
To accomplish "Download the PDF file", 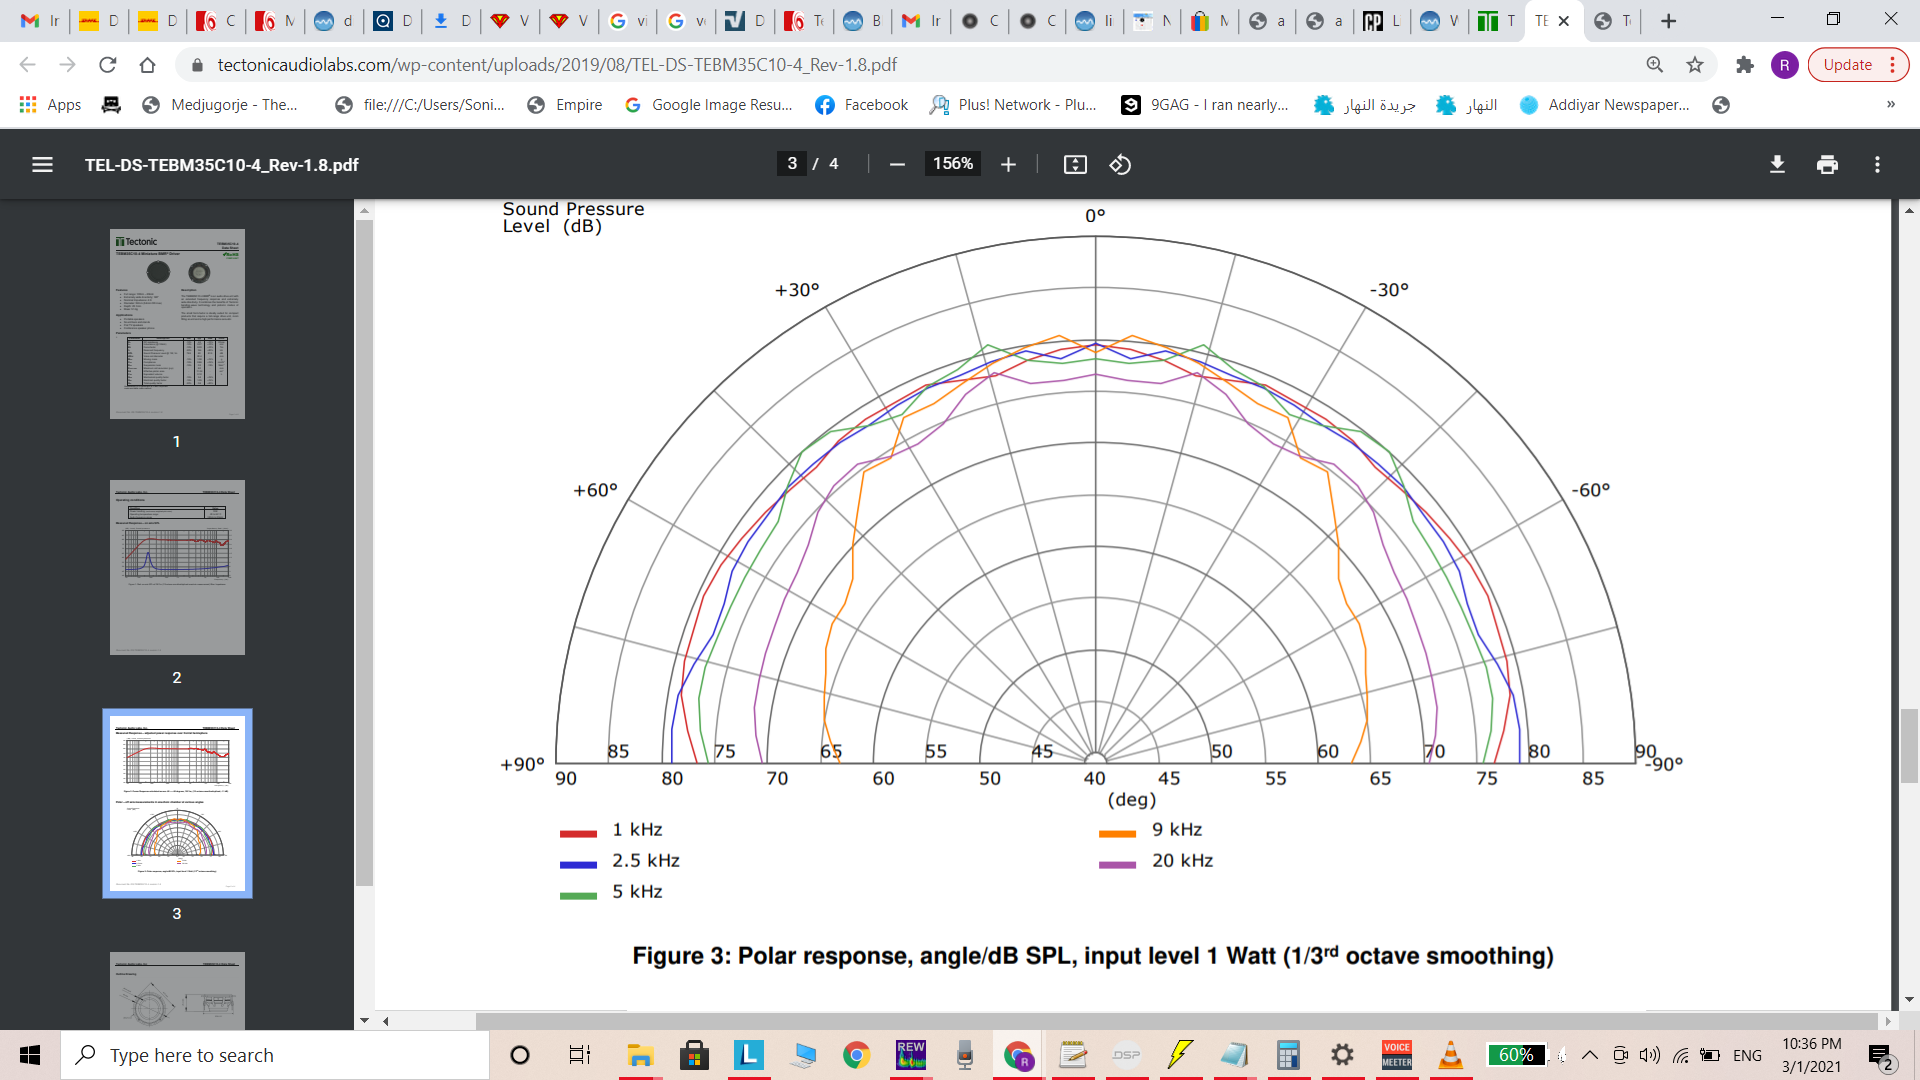I will tap(1777, 165).
